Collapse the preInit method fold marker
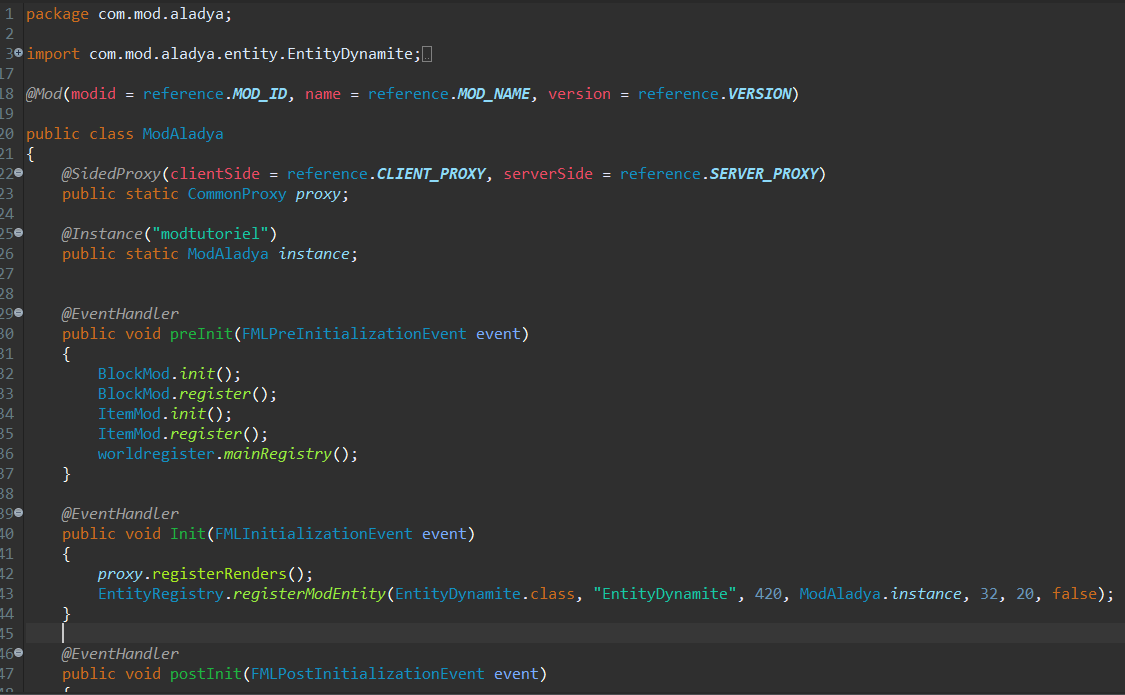This screenshot has height=695, width=1125. tap(19, 313)
